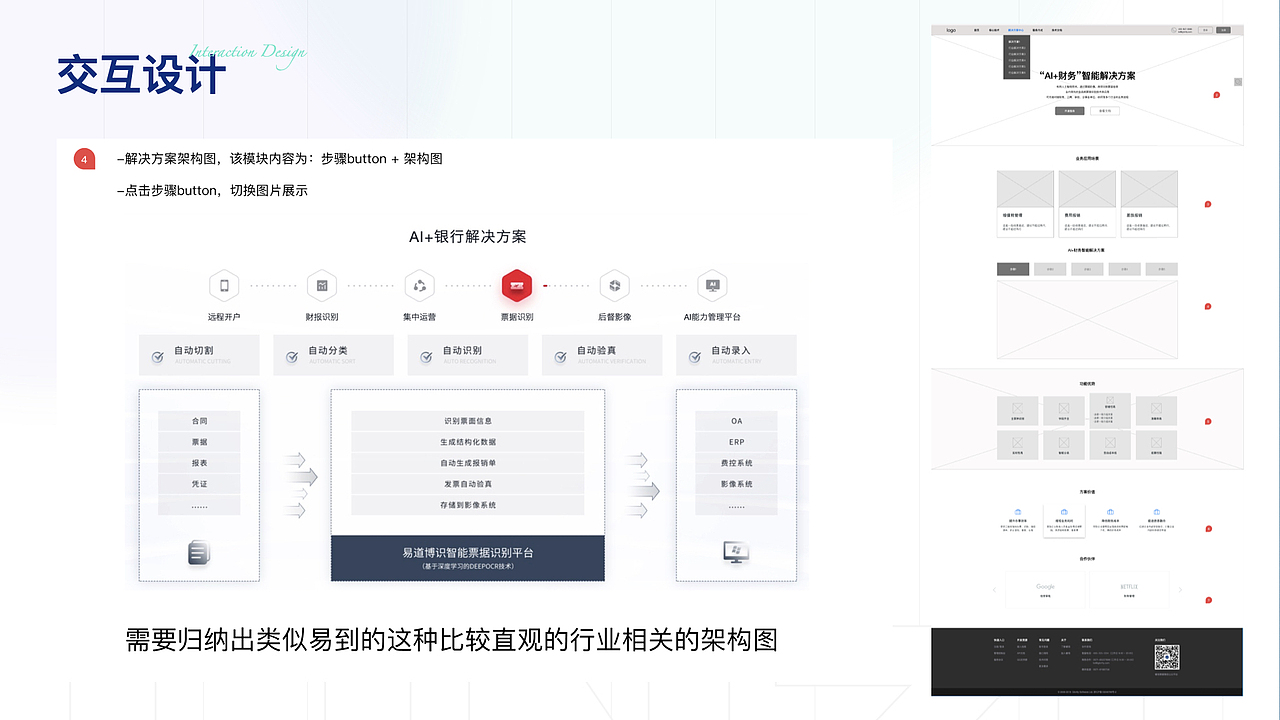This screenshot has height=720, width=1280.
Task: Open the AI能力管理平台 step icon
Action: (712, 285)
